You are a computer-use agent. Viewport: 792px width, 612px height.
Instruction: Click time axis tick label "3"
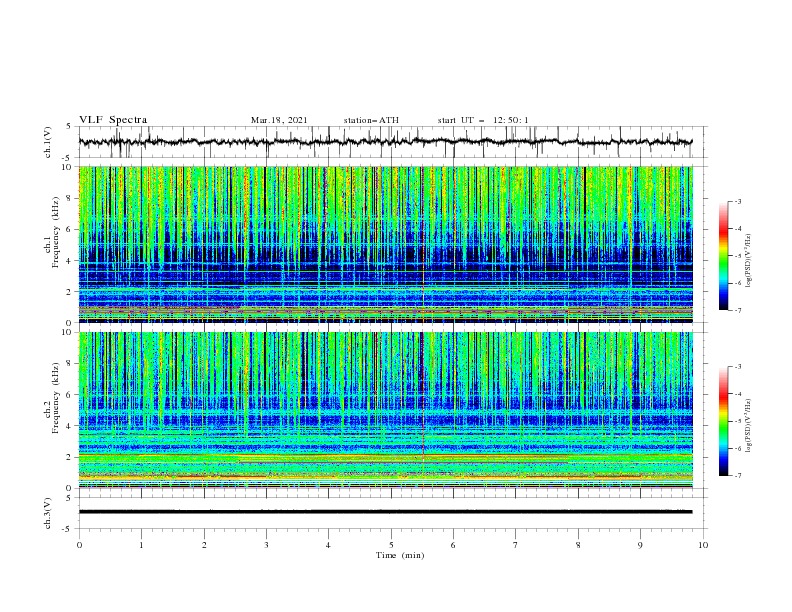(x=266, y=545)
